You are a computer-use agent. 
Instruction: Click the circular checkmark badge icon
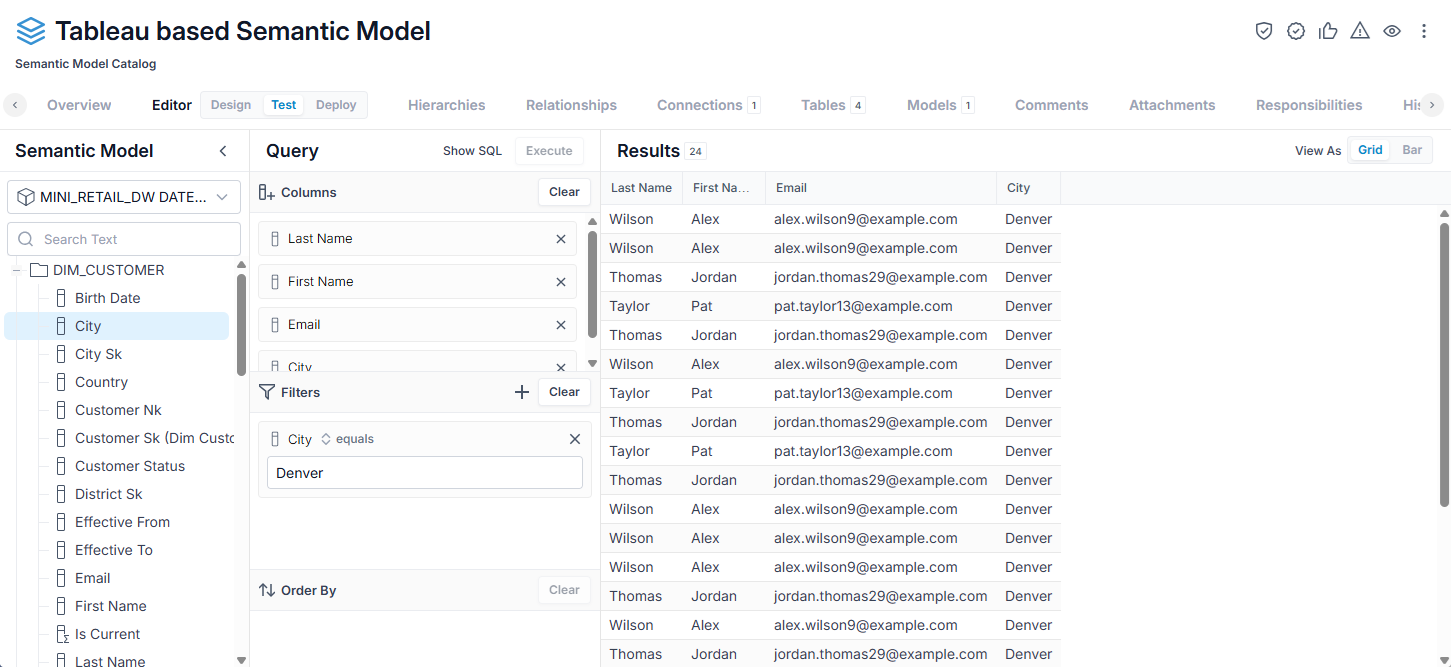(1296, 31)
